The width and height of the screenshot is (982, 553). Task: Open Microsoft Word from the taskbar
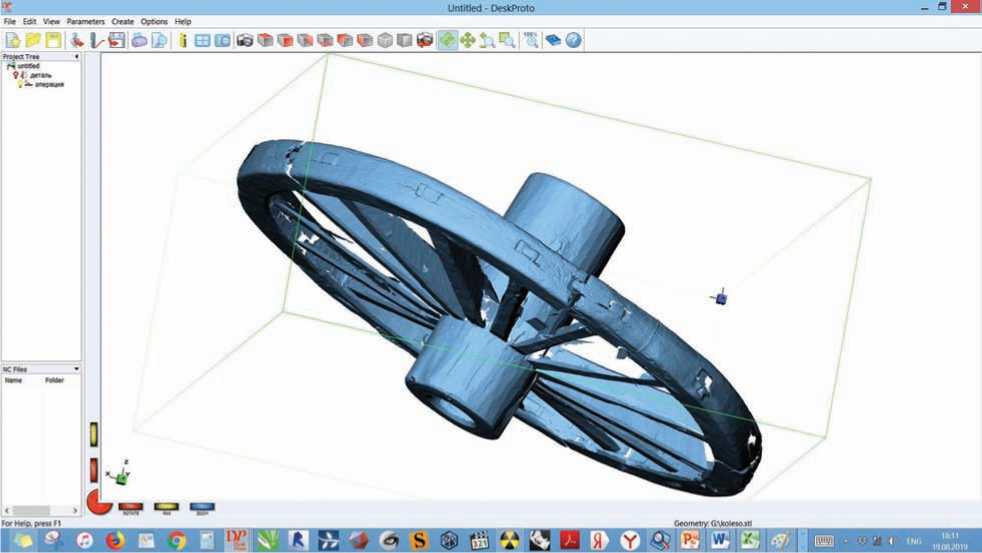[720, 540]
